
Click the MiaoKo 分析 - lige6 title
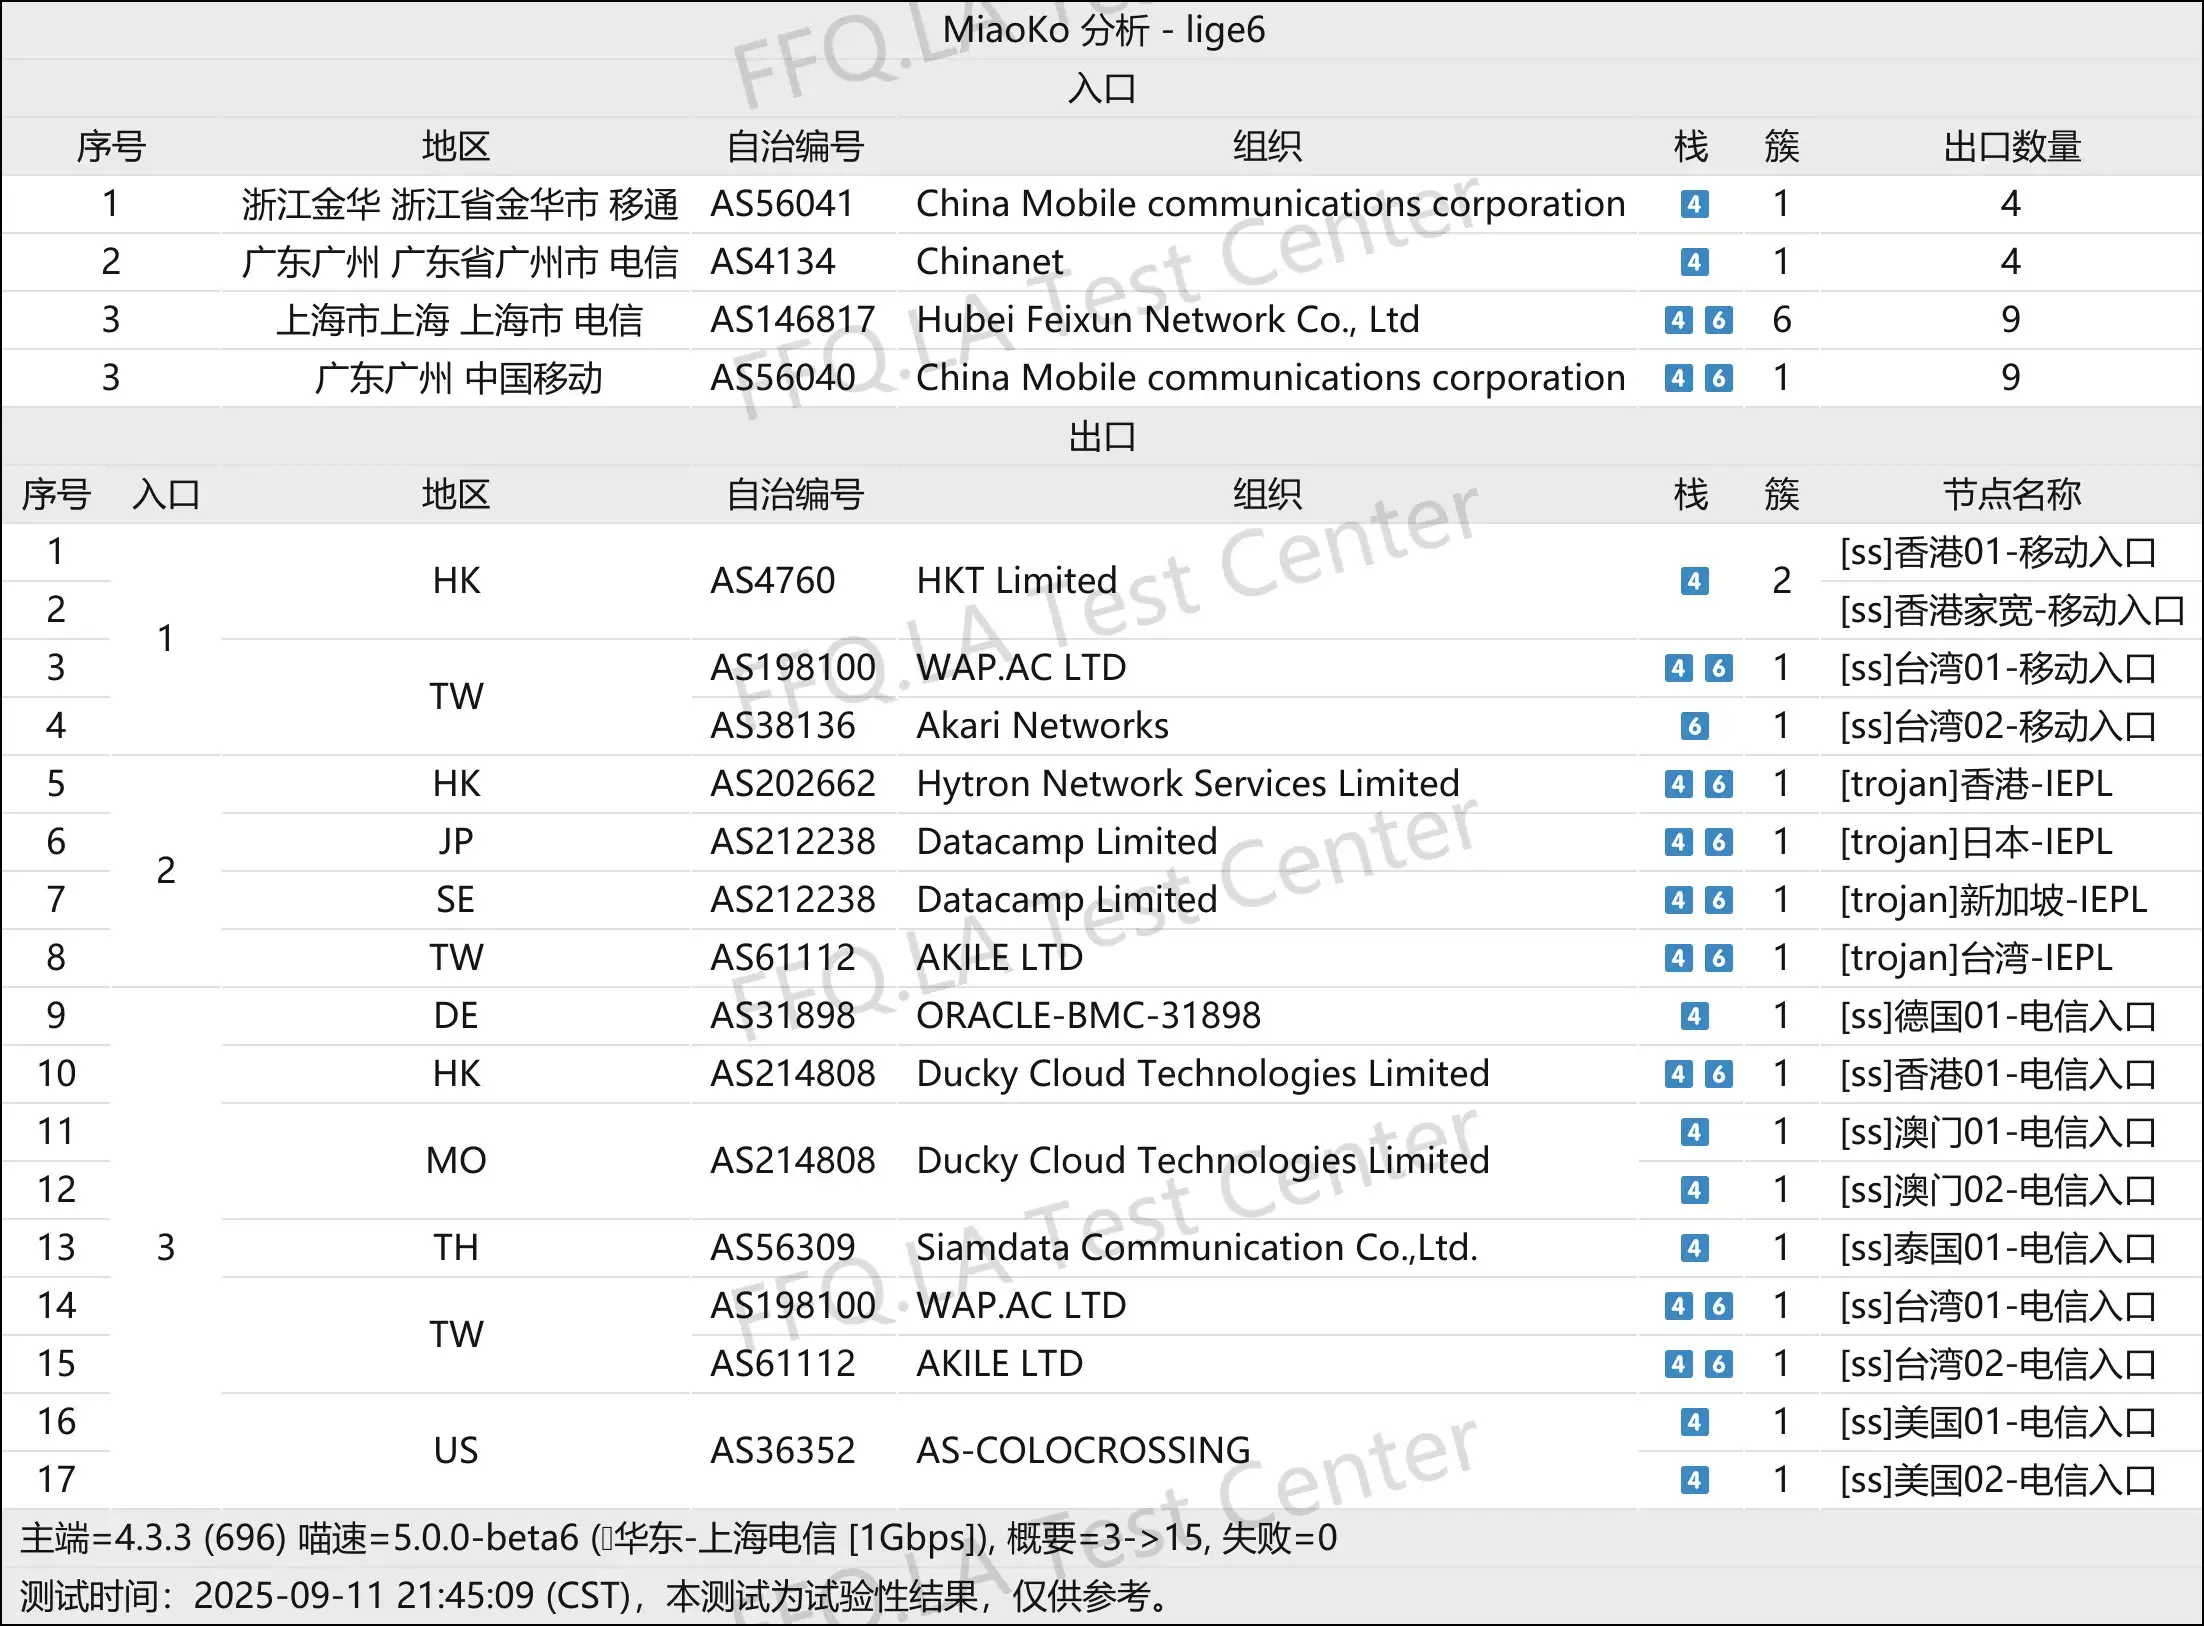tap(1102, 30)
